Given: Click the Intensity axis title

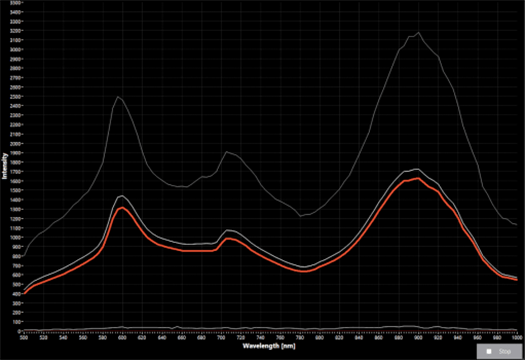Looking at the screenshot, I should [x=4, y=166].
